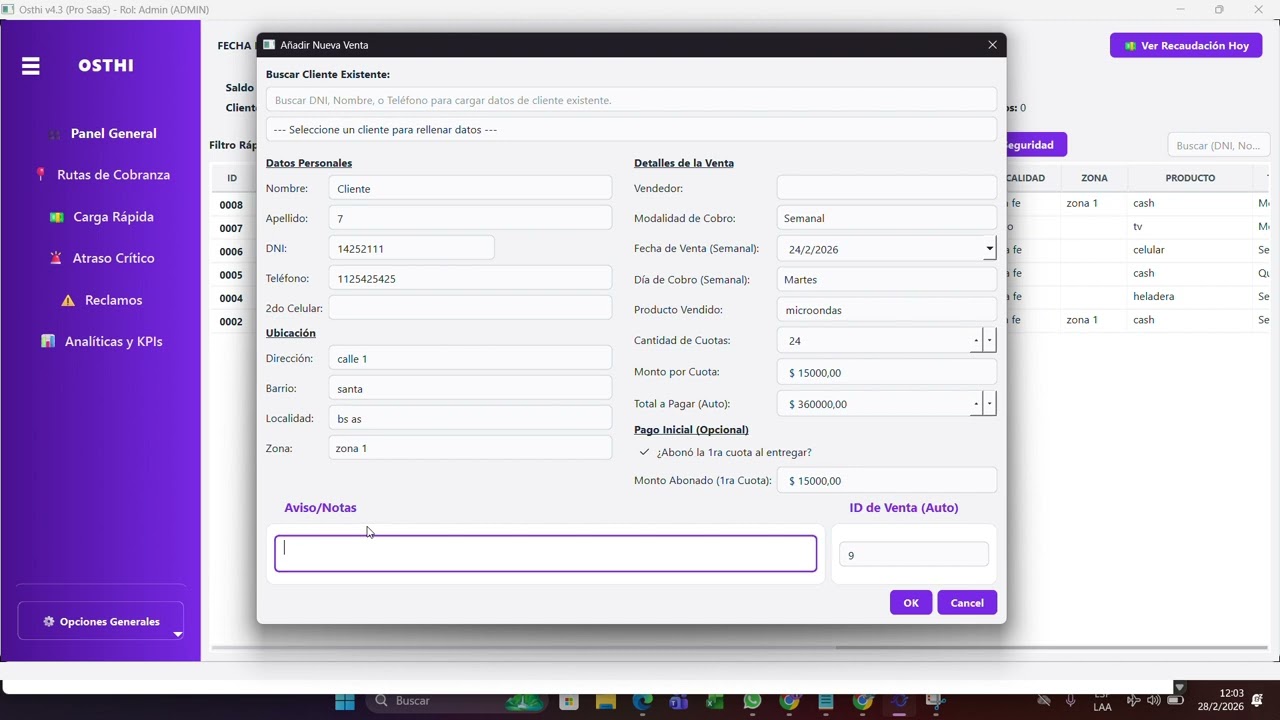The height and width of the screenshot is (720, 1280).
Task: Click the money icon beside Carga Rápida
Action: [57, 217]
